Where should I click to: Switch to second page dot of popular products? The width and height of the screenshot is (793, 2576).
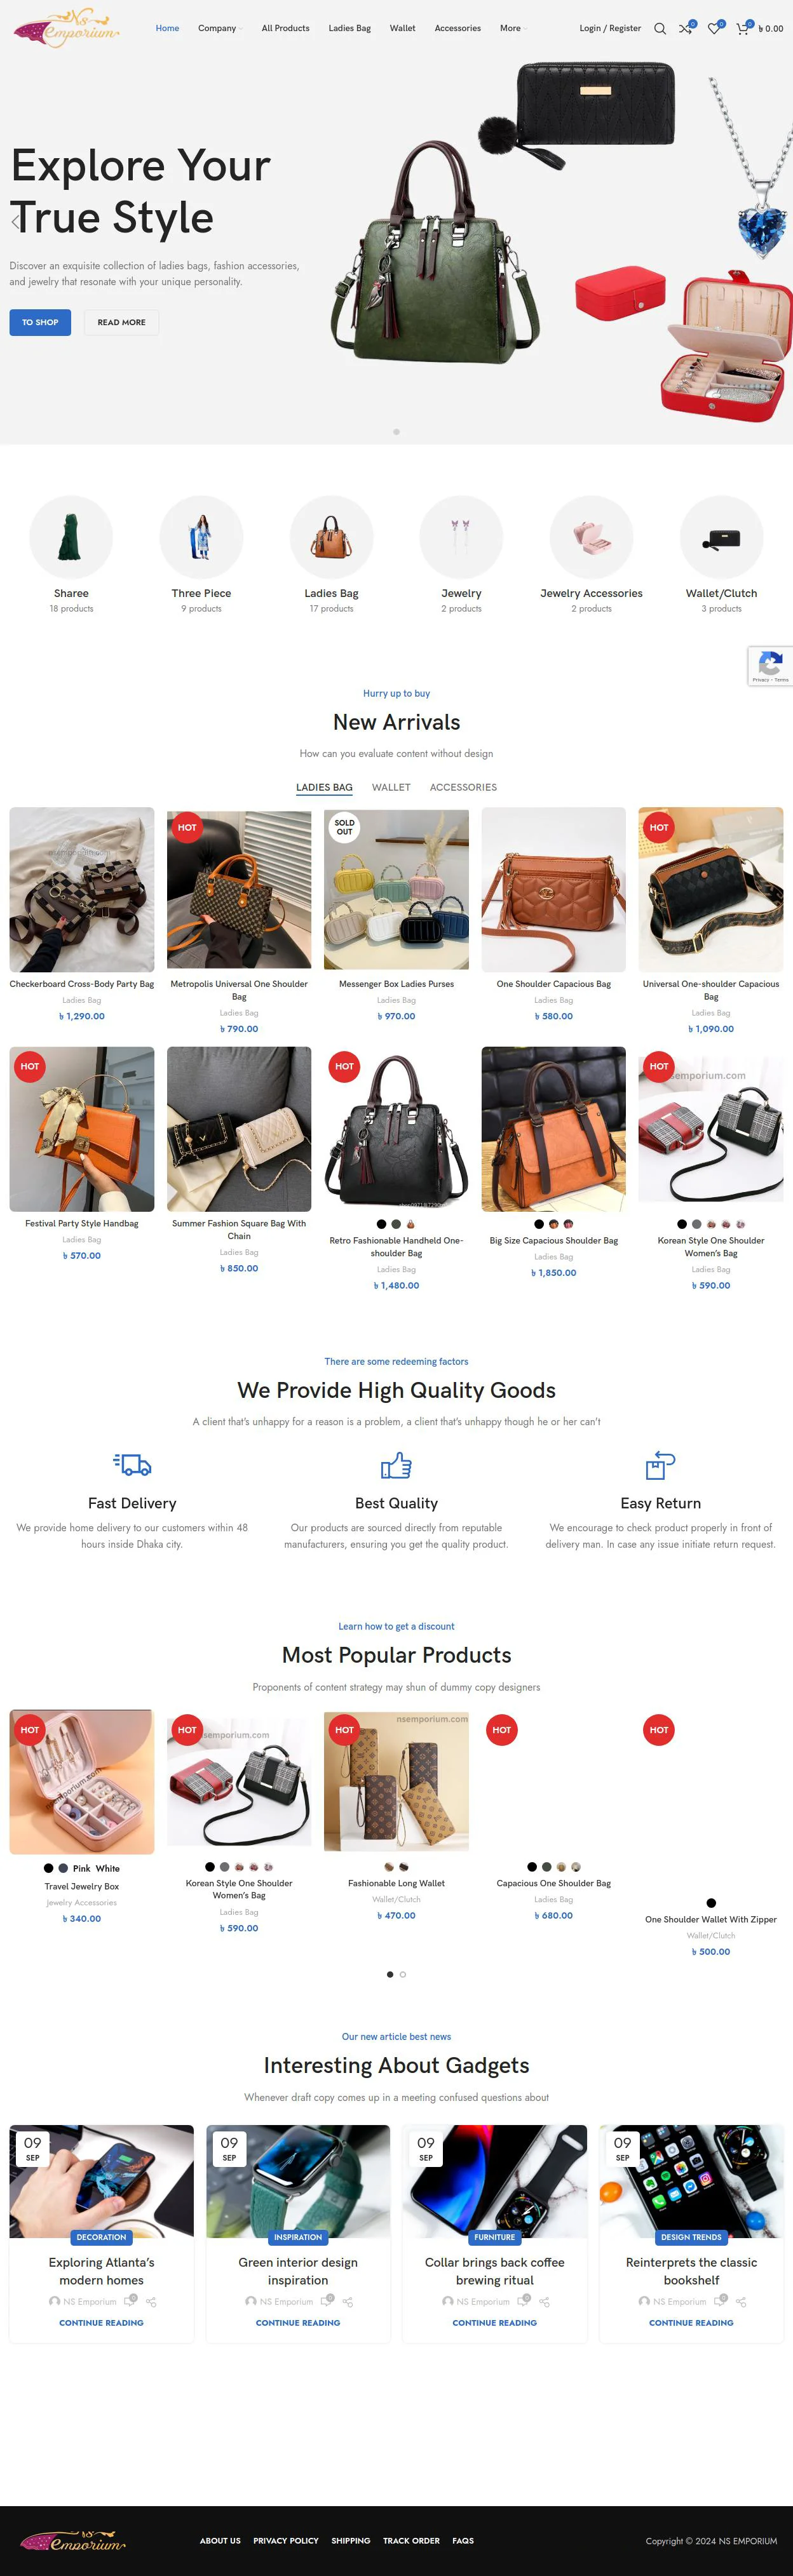tap(403, 1974)
